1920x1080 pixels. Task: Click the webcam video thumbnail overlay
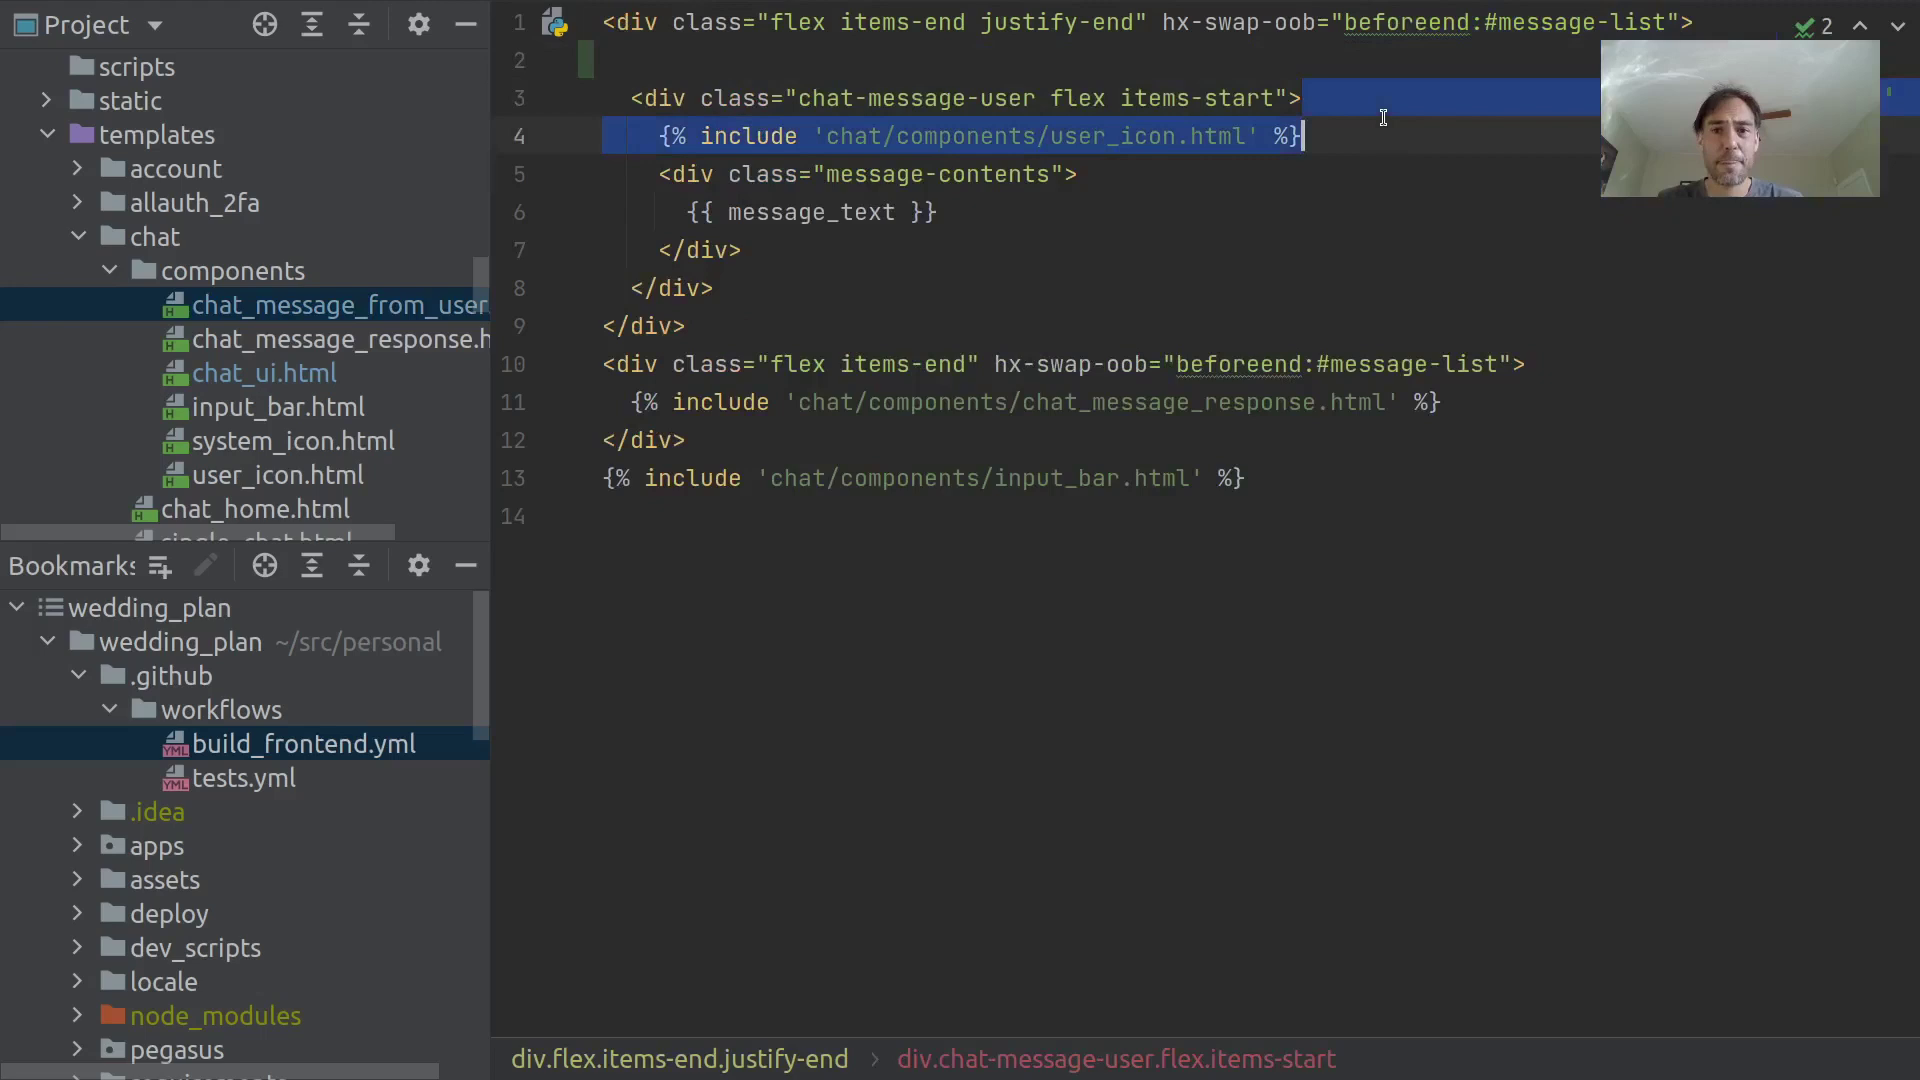tap(1740, 119)
